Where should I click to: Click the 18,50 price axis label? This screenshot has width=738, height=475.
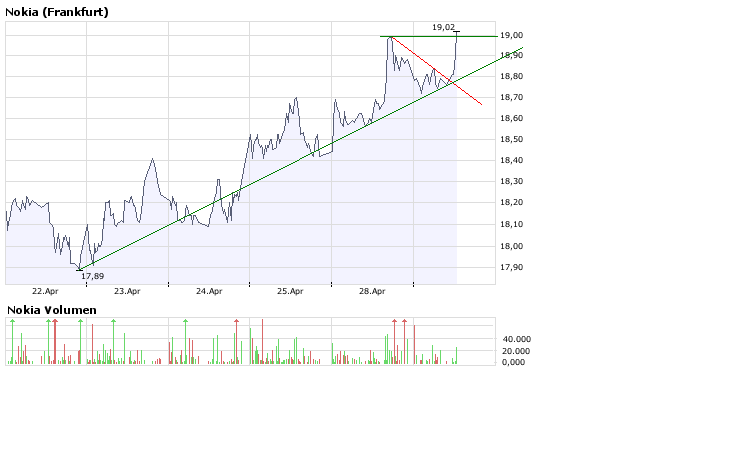(x=511, y=139)
